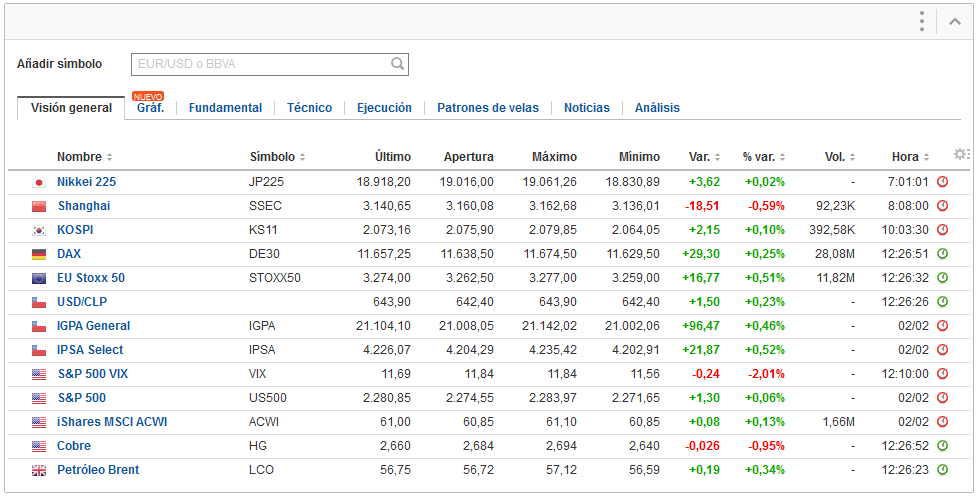
Task: Click green clock icon on DAX row
Action: click(942, 254)
